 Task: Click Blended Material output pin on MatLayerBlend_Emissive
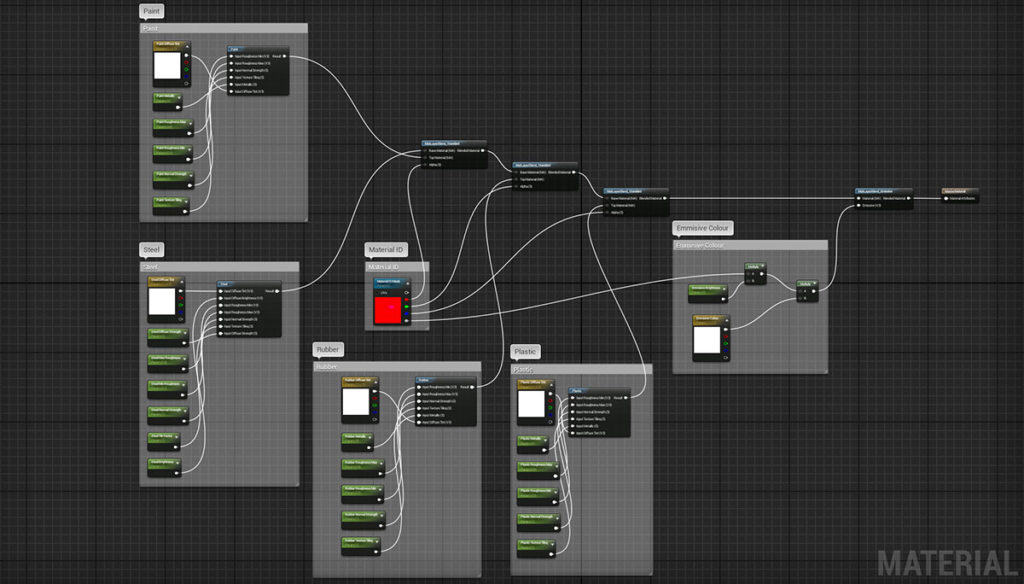point(909,198)
